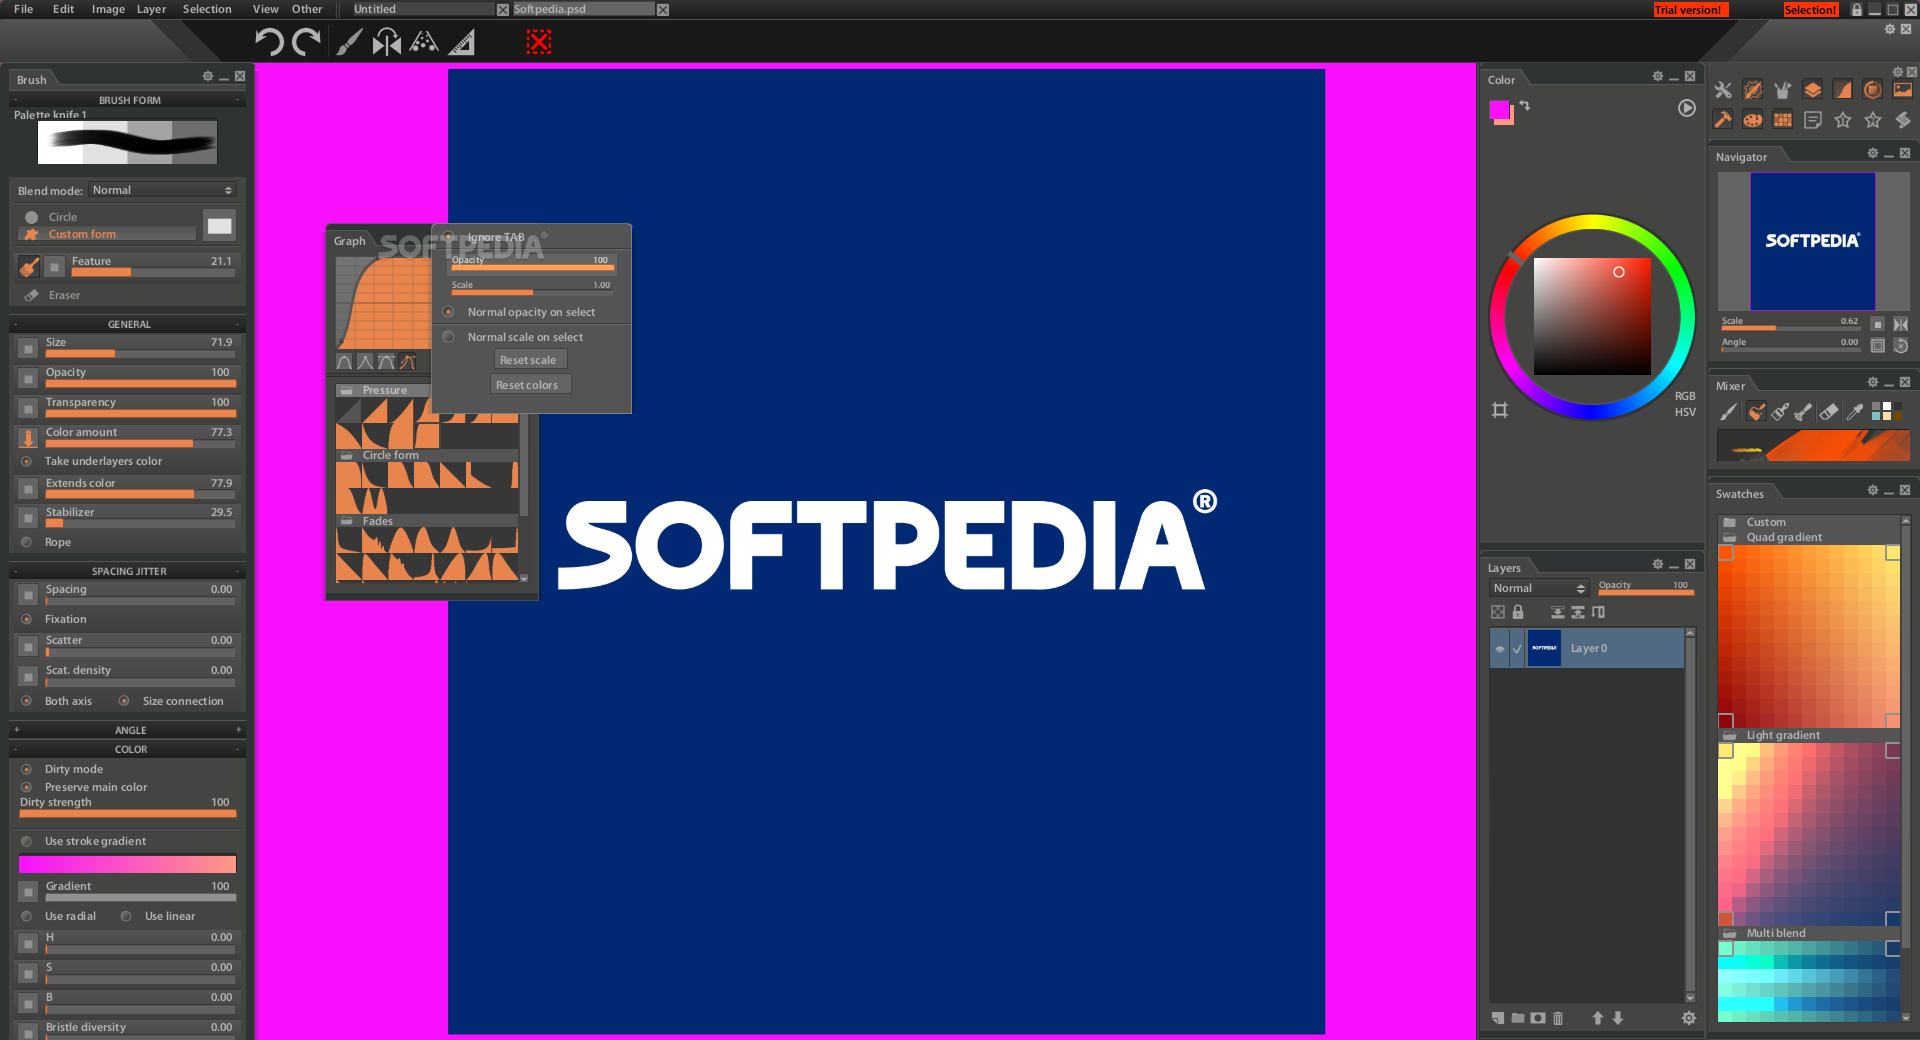Select the brush tool in the top toolbar
This screenshot has height=1040, width=1920.
(x=348, y=42)
